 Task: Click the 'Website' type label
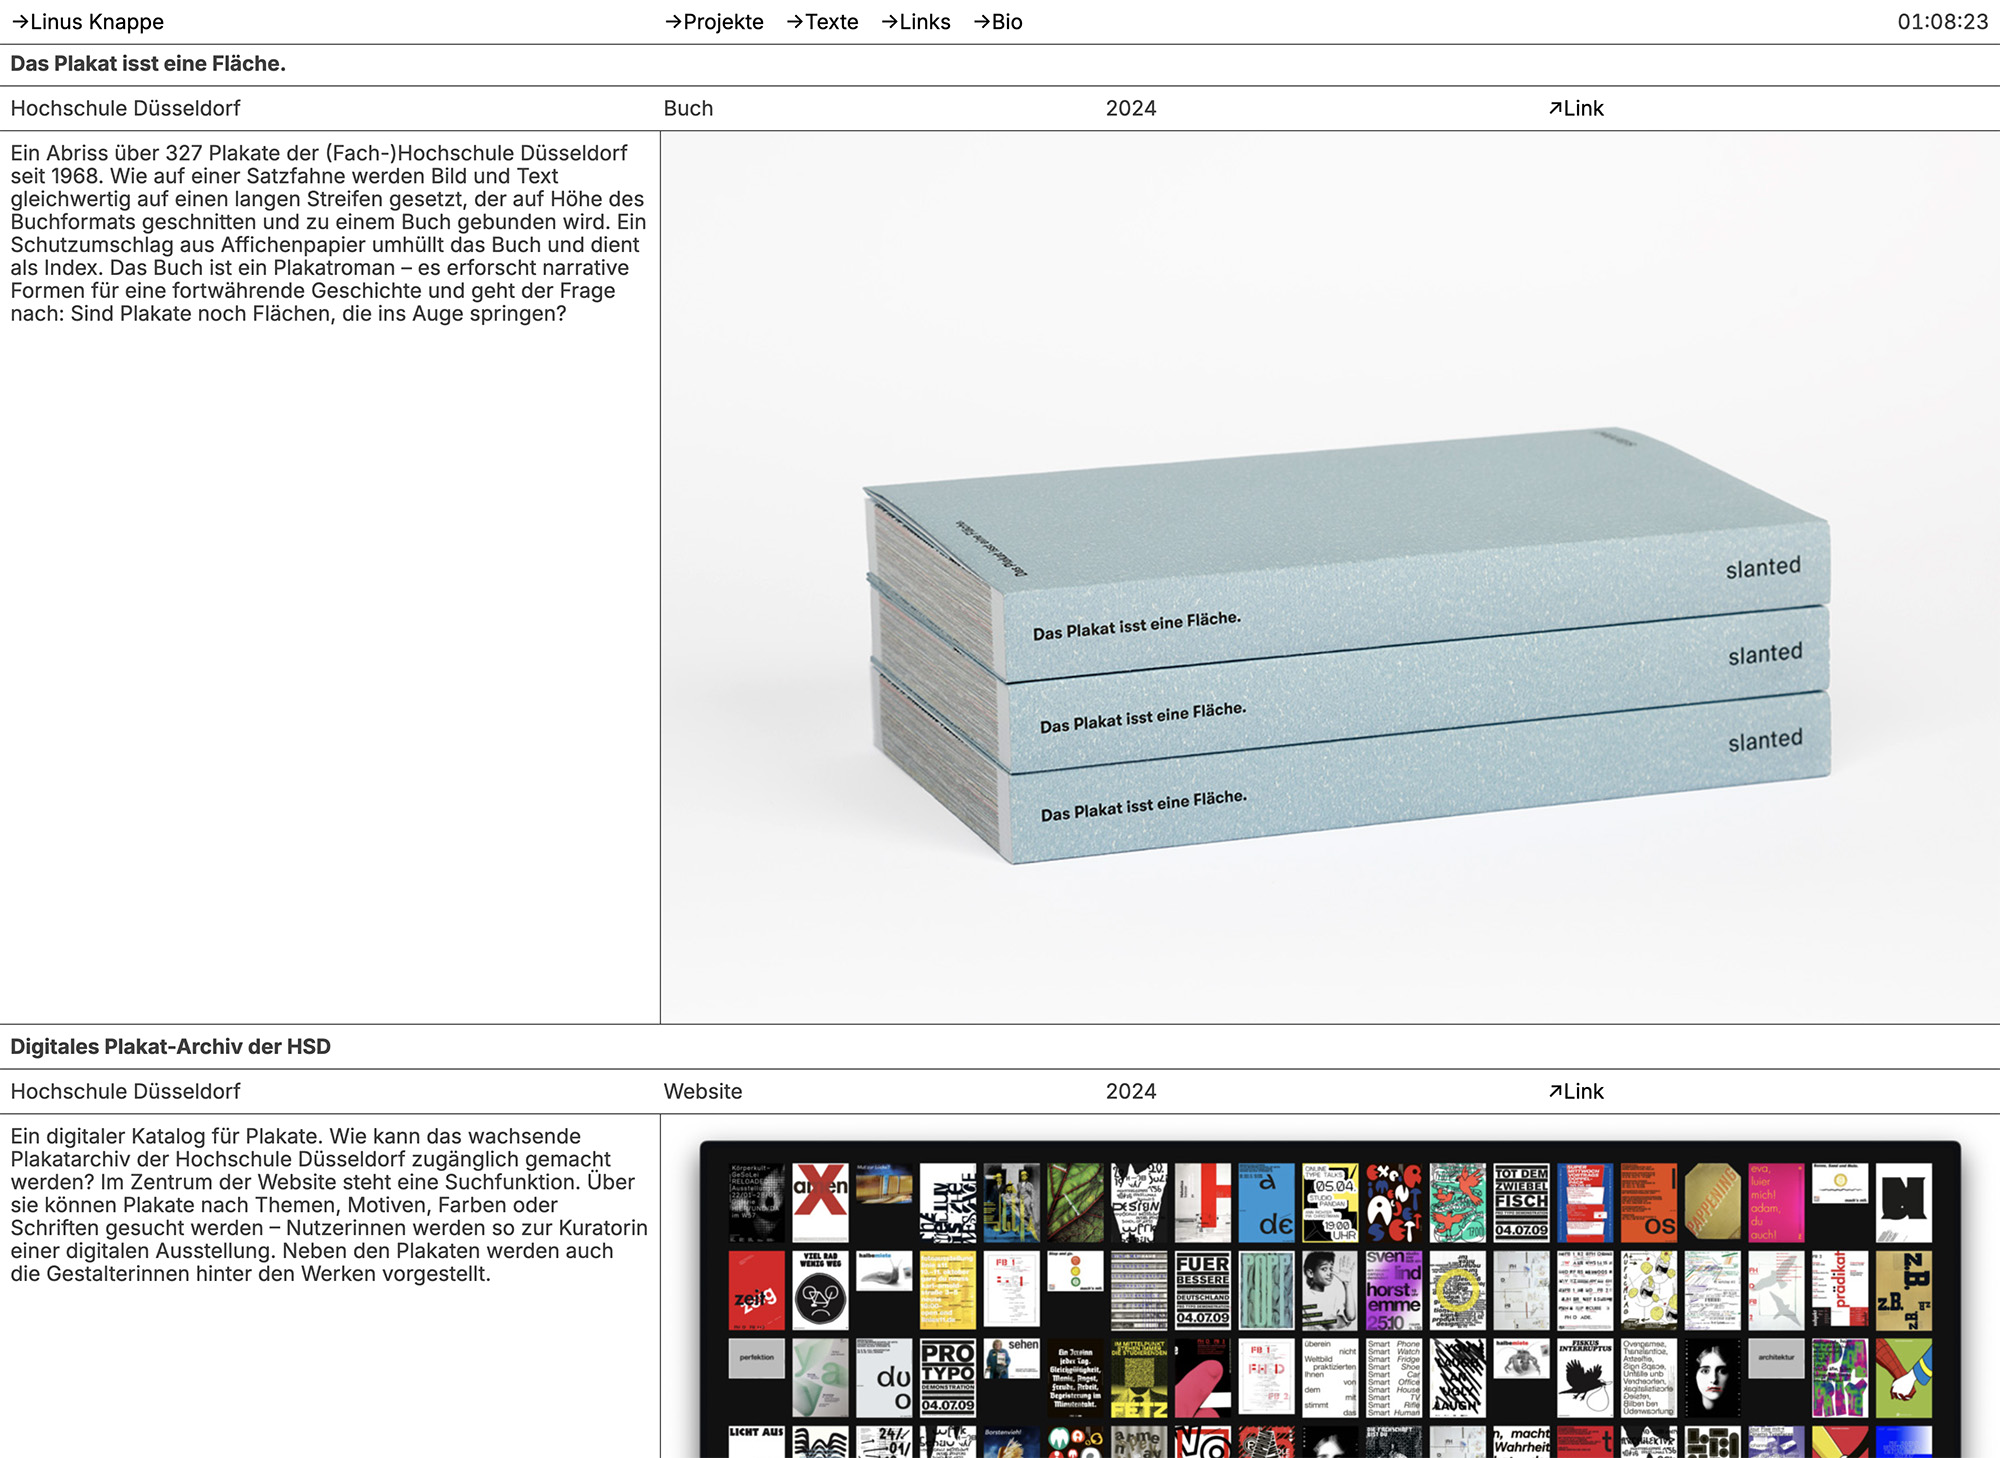[x=703, y=1091]
